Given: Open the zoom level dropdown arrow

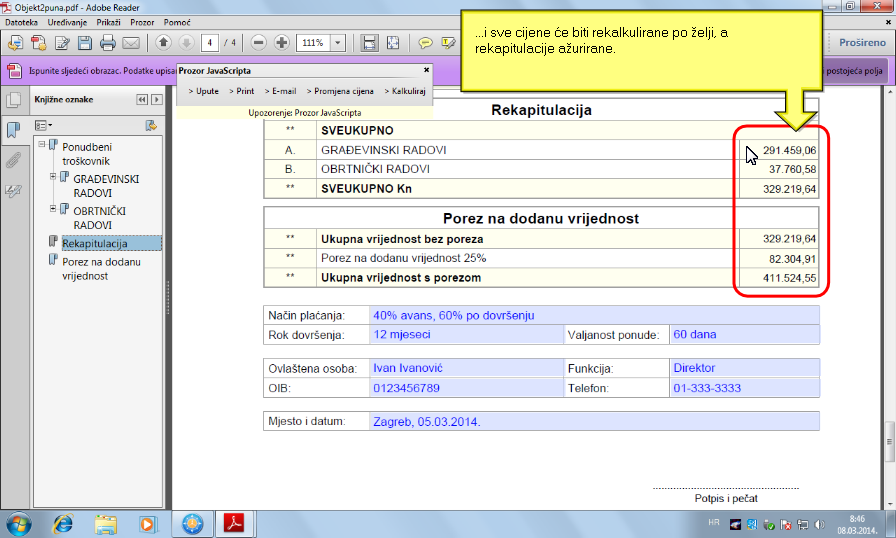Looking at the screenshot, I should click(x=338, y=43).
